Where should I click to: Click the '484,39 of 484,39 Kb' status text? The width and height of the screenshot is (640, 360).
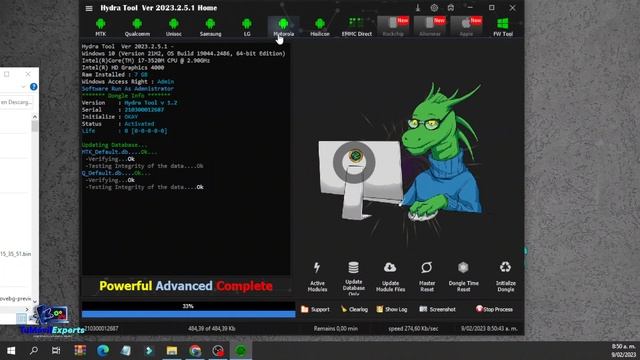point(211,329)
